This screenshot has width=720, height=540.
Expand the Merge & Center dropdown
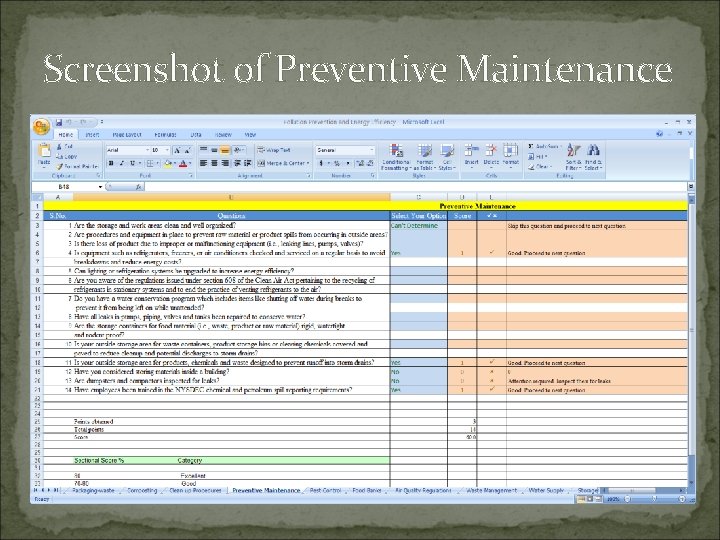(308, 163)
